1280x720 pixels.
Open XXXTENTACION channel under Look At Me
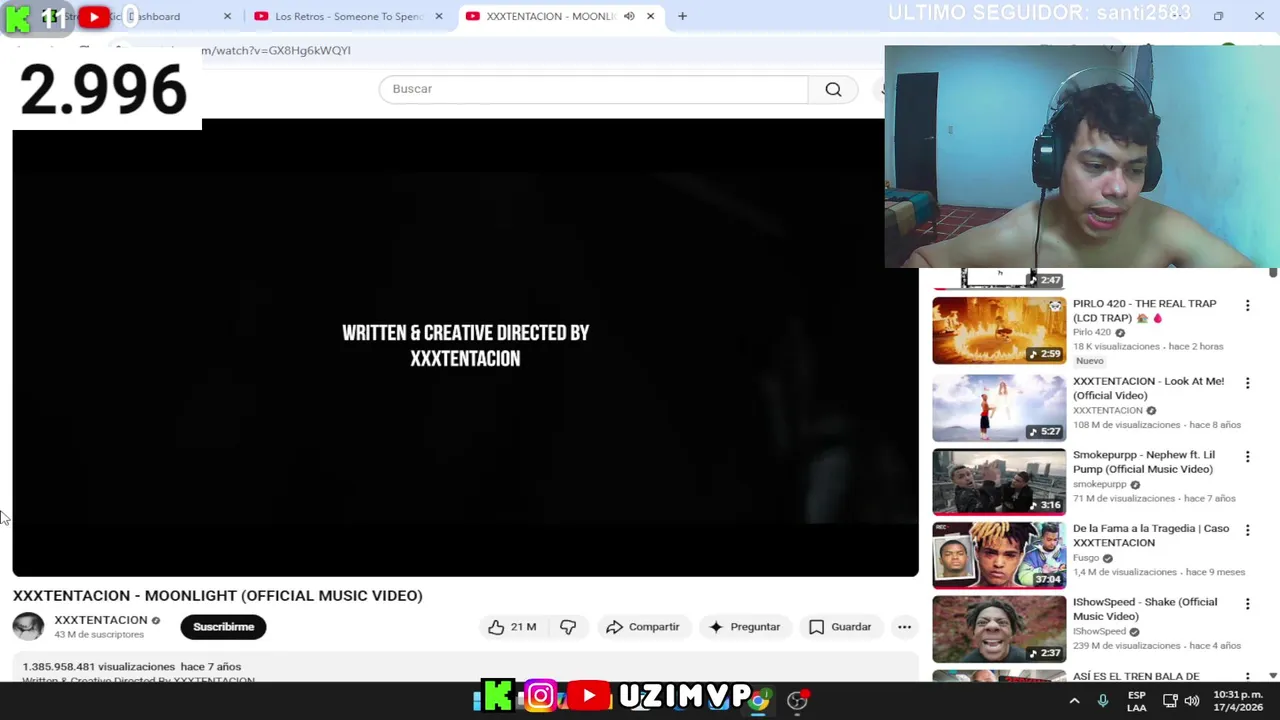tap(1107, 410)
